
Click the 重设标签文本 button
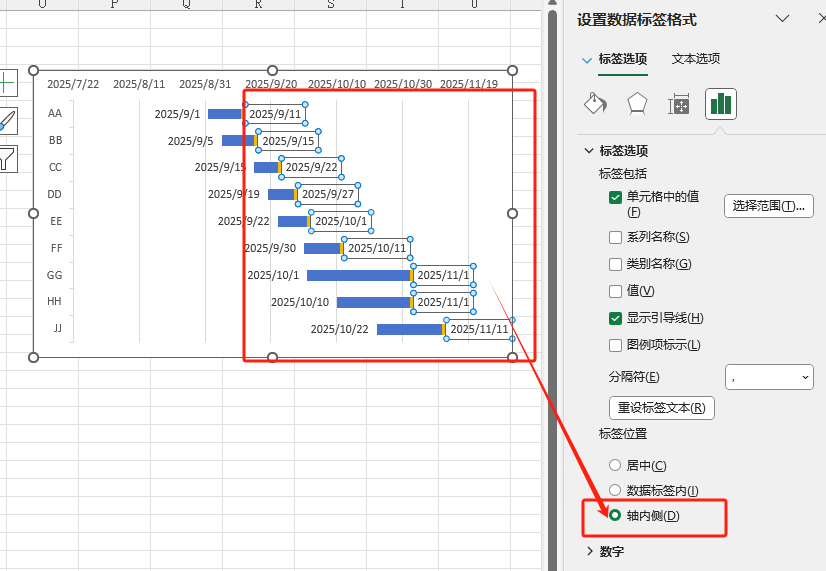[662, 408]
